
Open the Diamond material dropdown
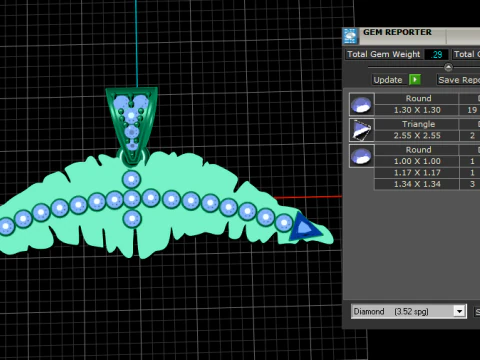pos(408,311)
